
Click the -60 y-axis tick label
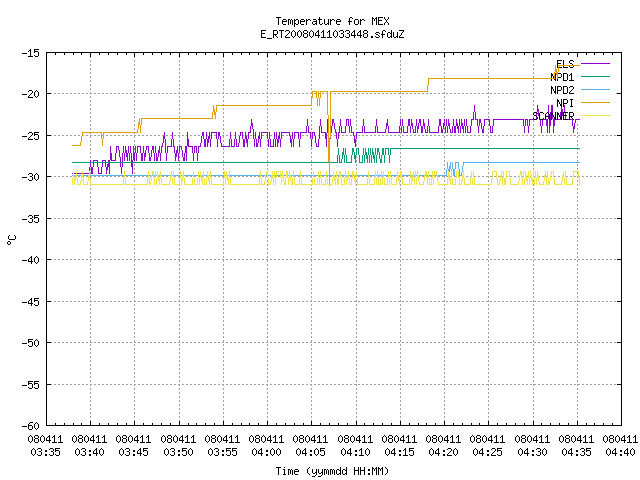tap(31, 426)
